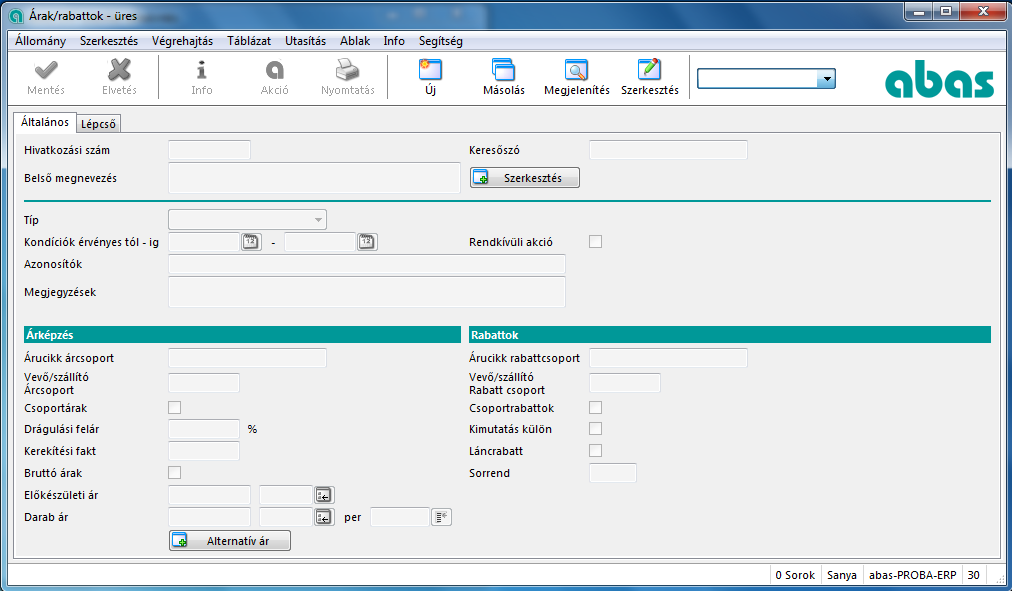Click the Mentés checkmark toolbar icon
This screenshot has height=591, width=1012.
click(x=46, y=70)
